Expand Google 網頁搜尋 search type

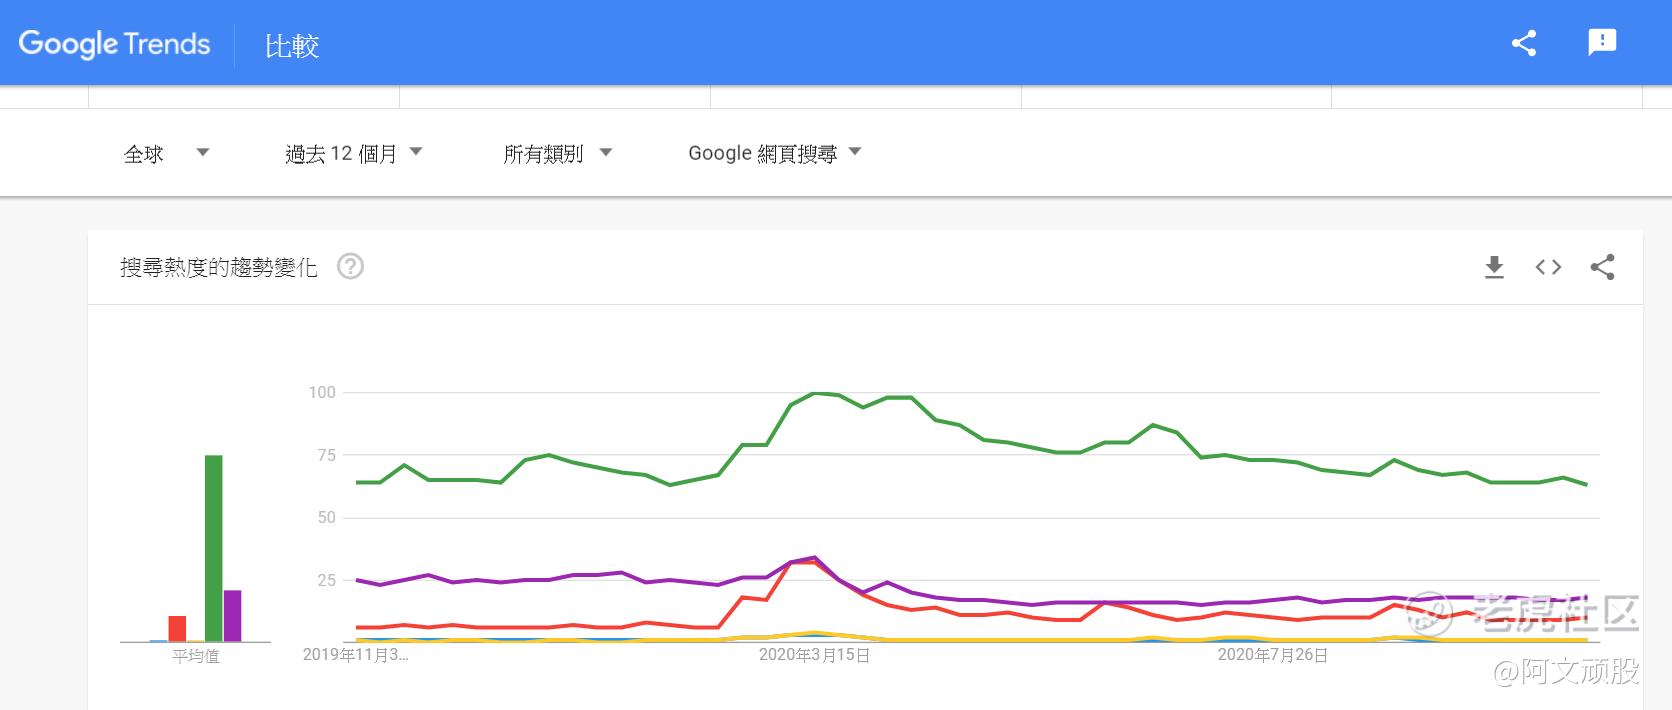point(774,154)
